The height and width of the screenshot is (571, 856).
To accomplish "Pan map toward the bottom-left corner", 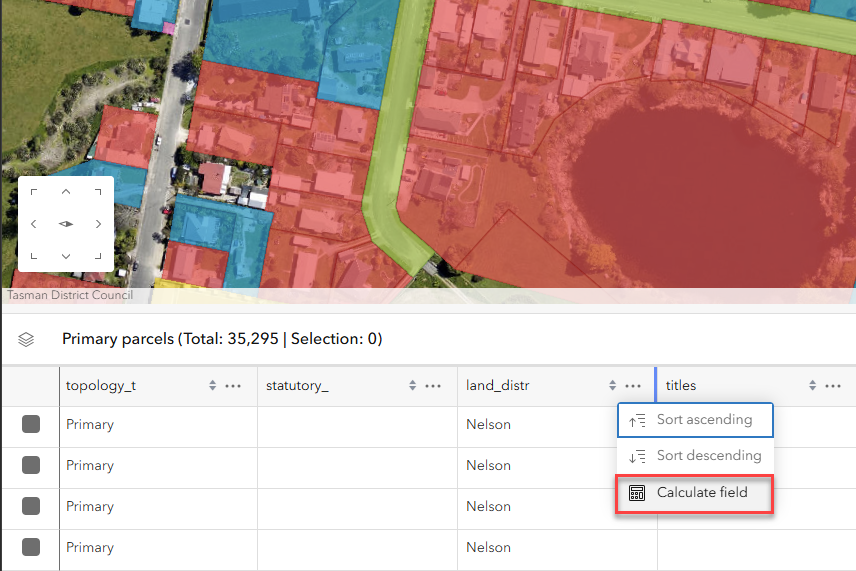I will [34, 256].
